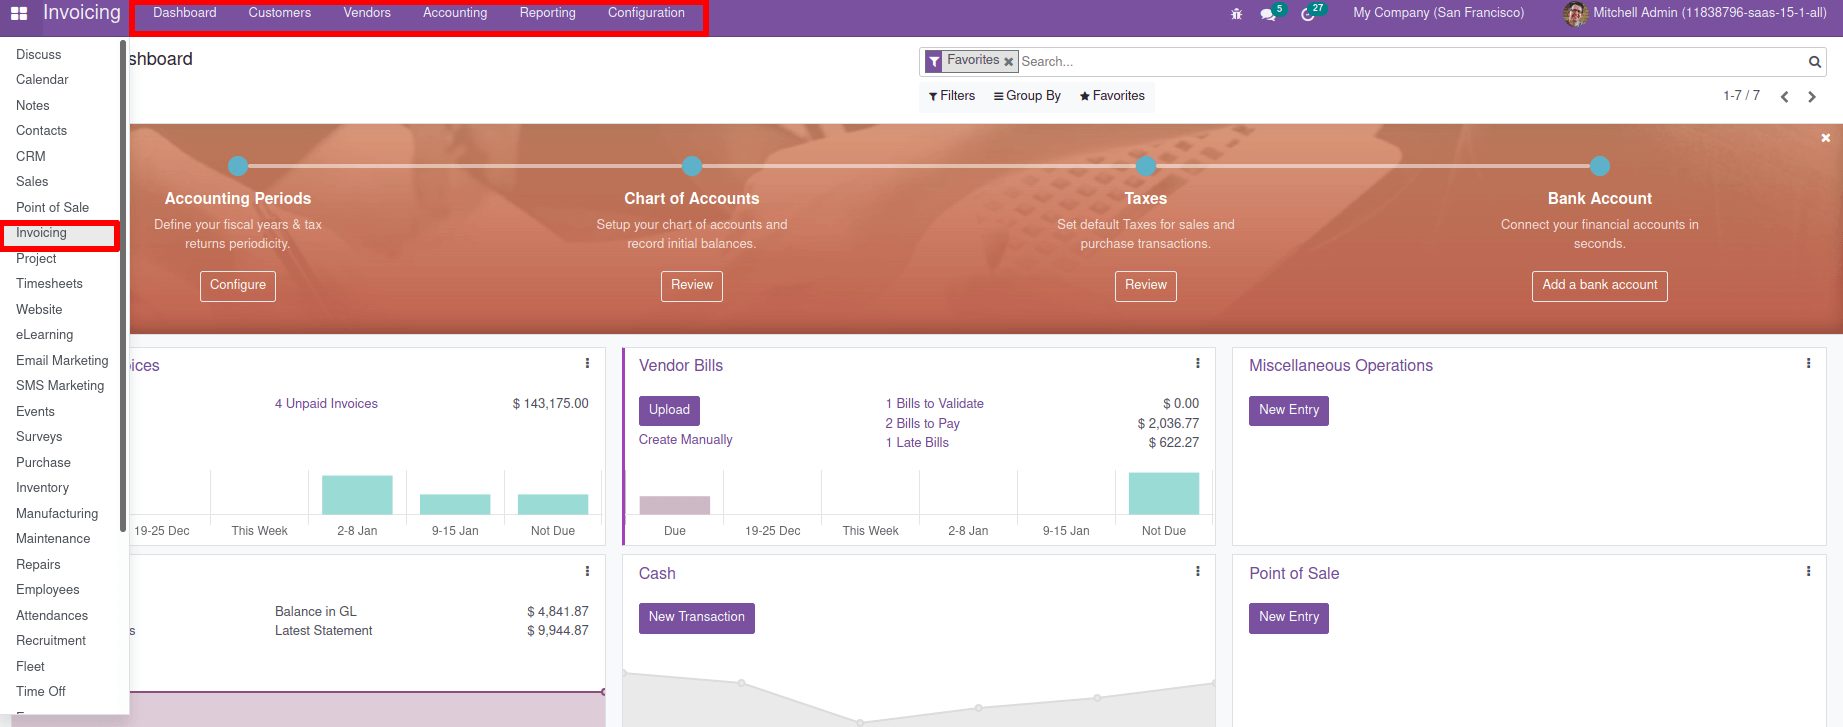Click the search magnifier icon
The height and width of the screenshot is (727, 1843).
1814,62
